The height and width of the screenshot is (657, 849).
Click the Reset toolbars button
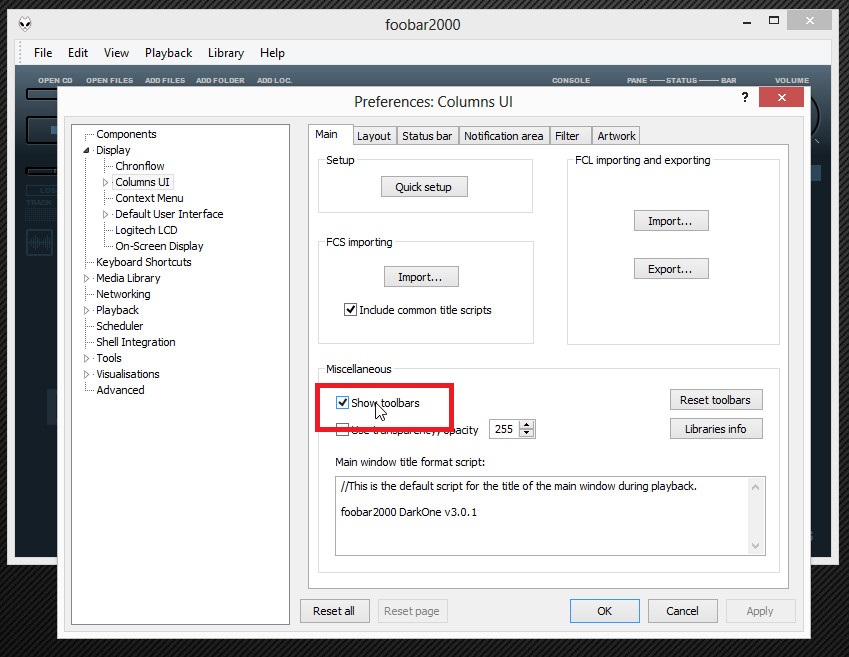(x=716, y=400)
